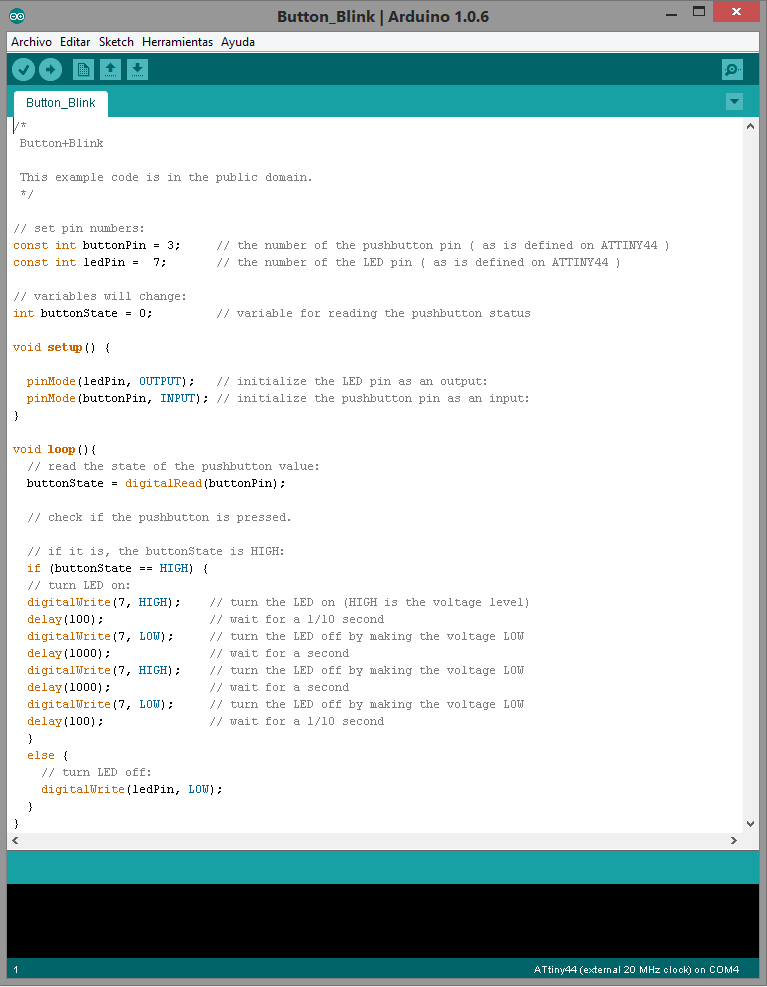Click the 'Button+Blink' comment line
This screenshot has width=767, height=987.
(x=61, y=144)
